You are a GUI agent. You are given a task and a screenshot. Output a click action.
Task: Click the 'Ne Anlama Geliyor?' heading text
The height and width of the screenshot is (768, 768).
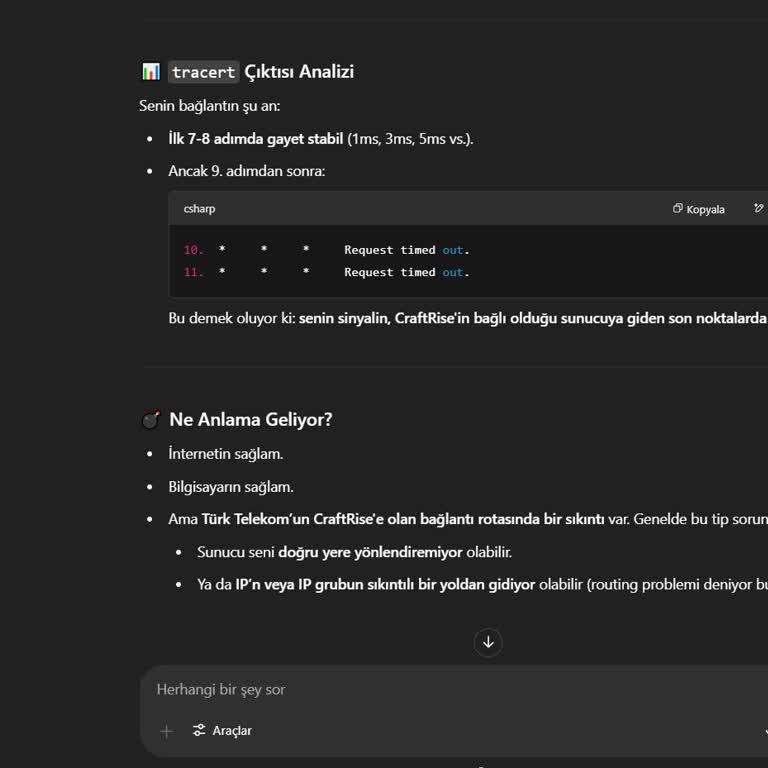(250, 420)
